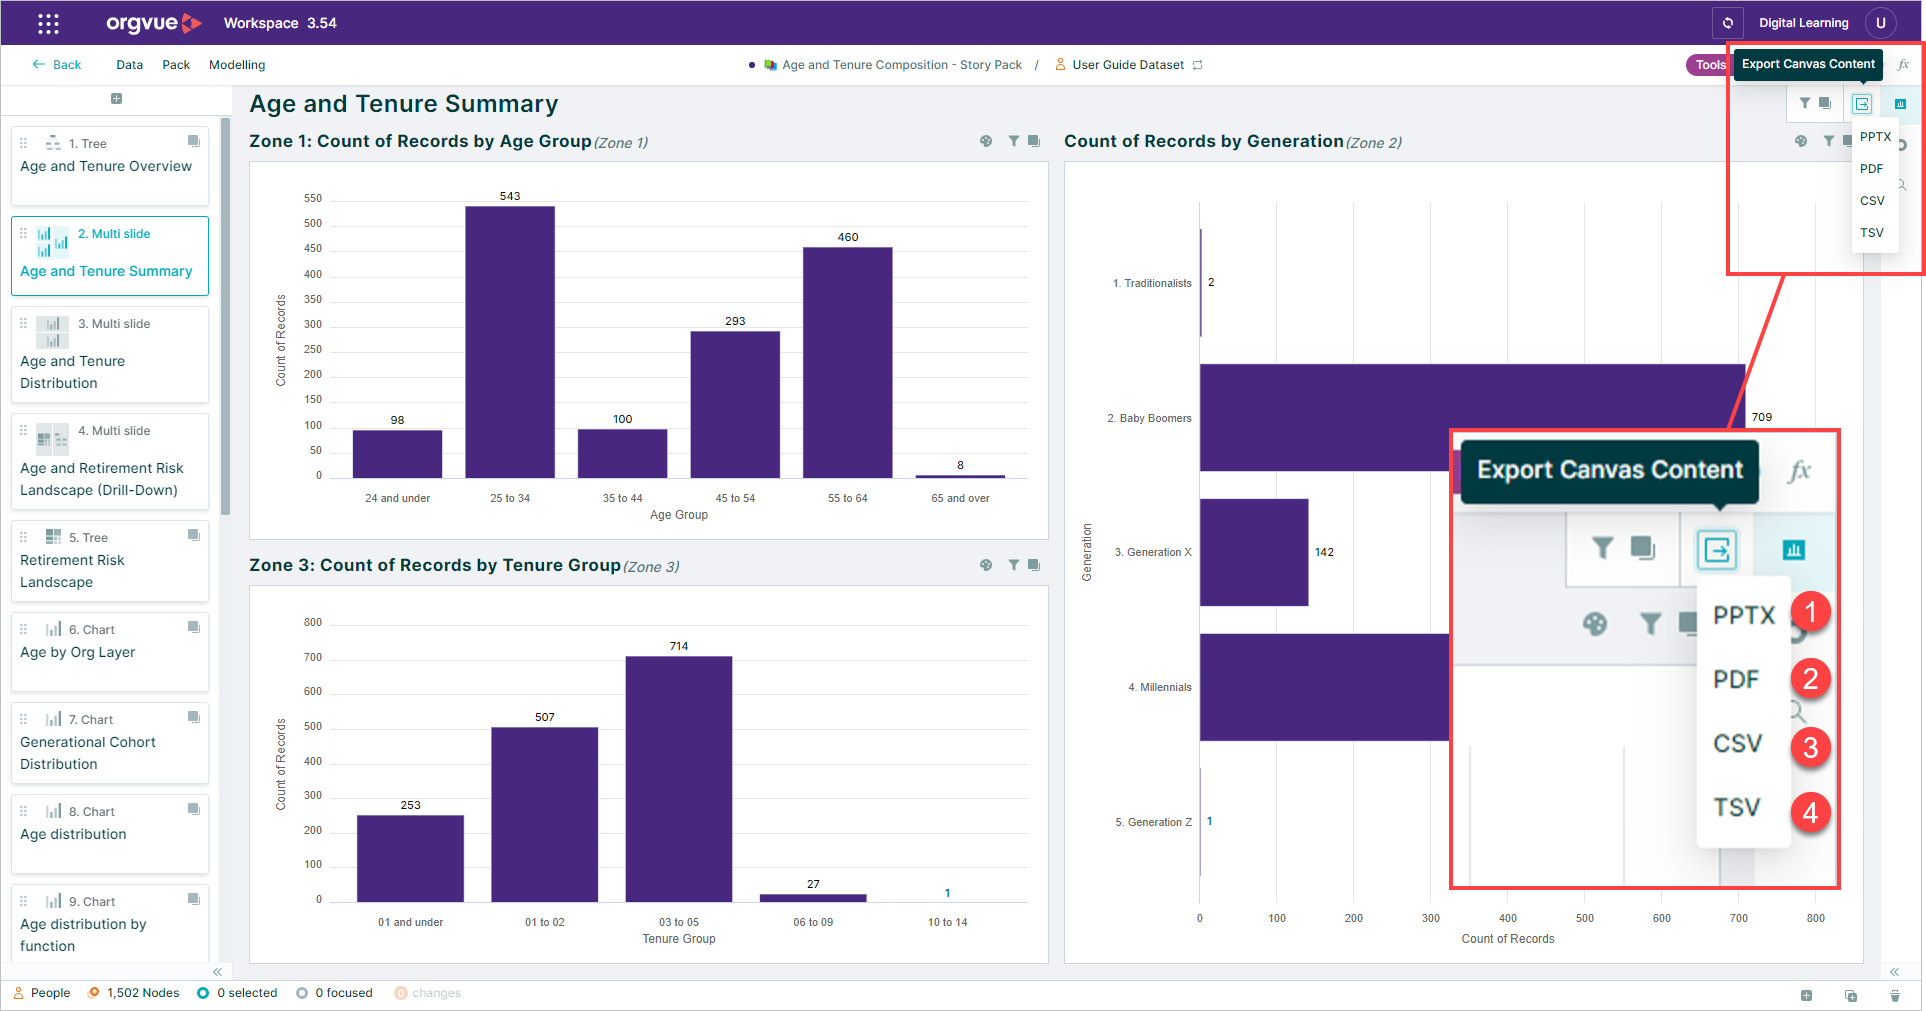The width and height of the screenshot is (1926, 1011).
Task: Click the trash icon in status bar
Action: coord(1894,995)
